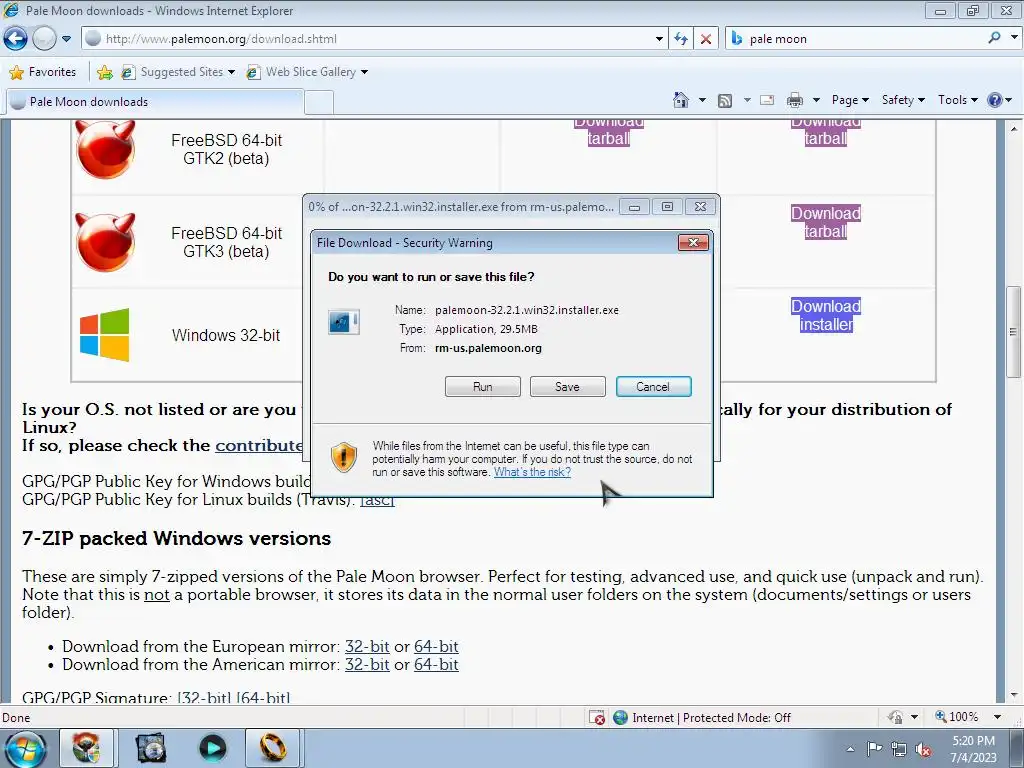
Task: Click the magnifier search icon
Action: pyautogui.click(x=994, y=38)
